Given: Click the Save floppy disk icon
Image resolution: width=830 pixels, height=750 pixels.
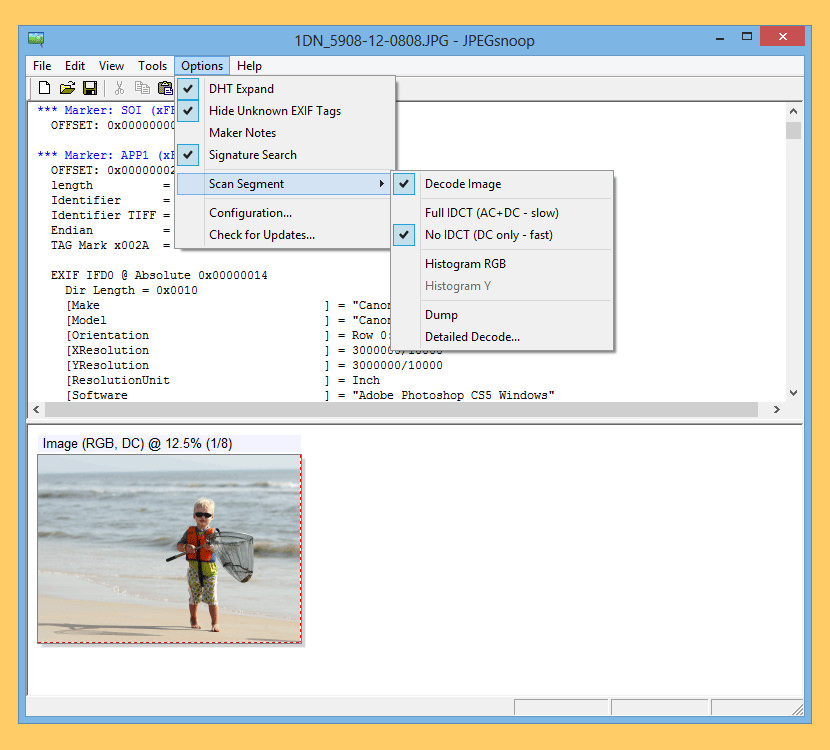Looking at the screenshot, I should click(90, 88).
